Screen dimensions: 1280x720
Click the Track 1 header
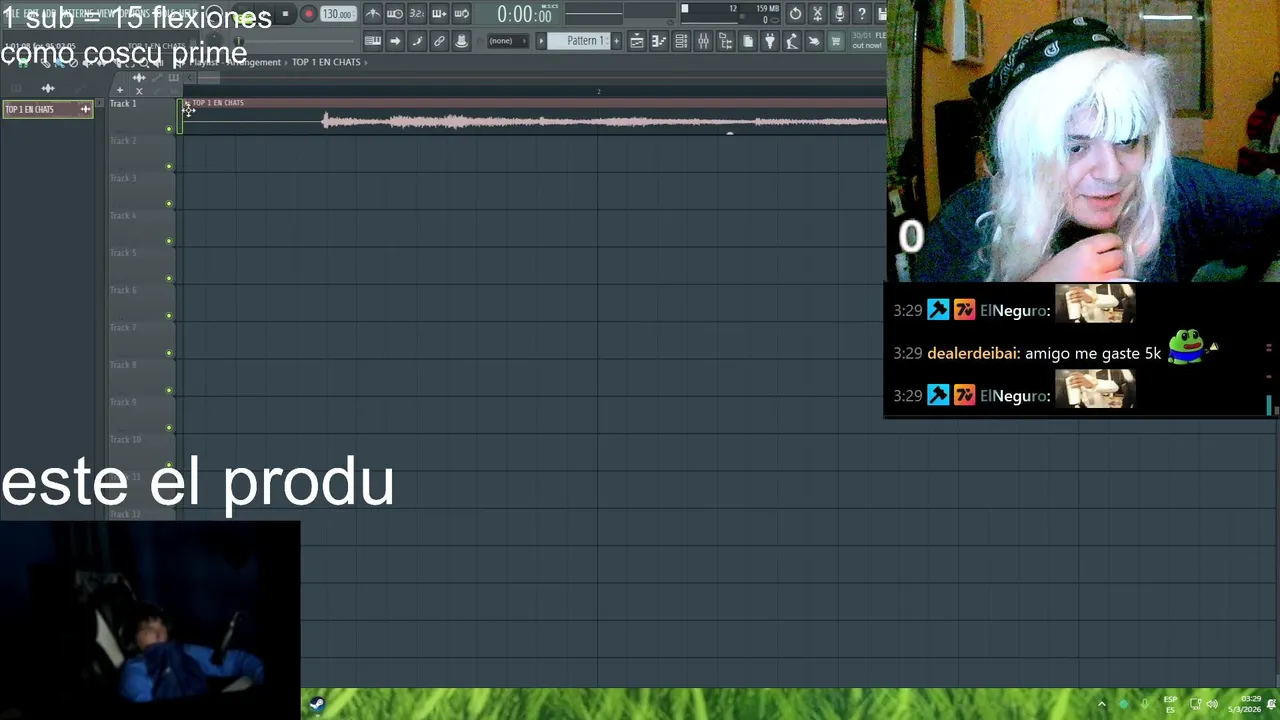(x=140, y=115)
